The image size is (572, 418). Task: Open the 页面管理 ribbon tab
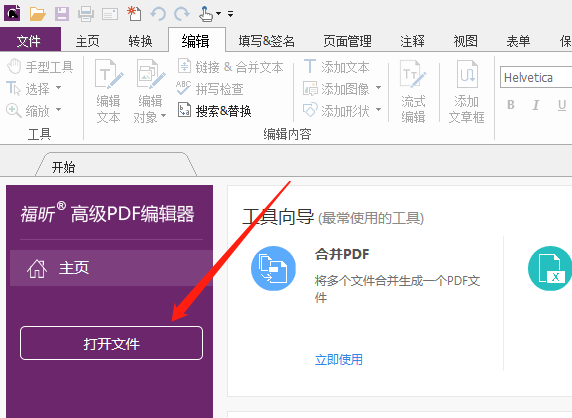click(x=347, y=41)
